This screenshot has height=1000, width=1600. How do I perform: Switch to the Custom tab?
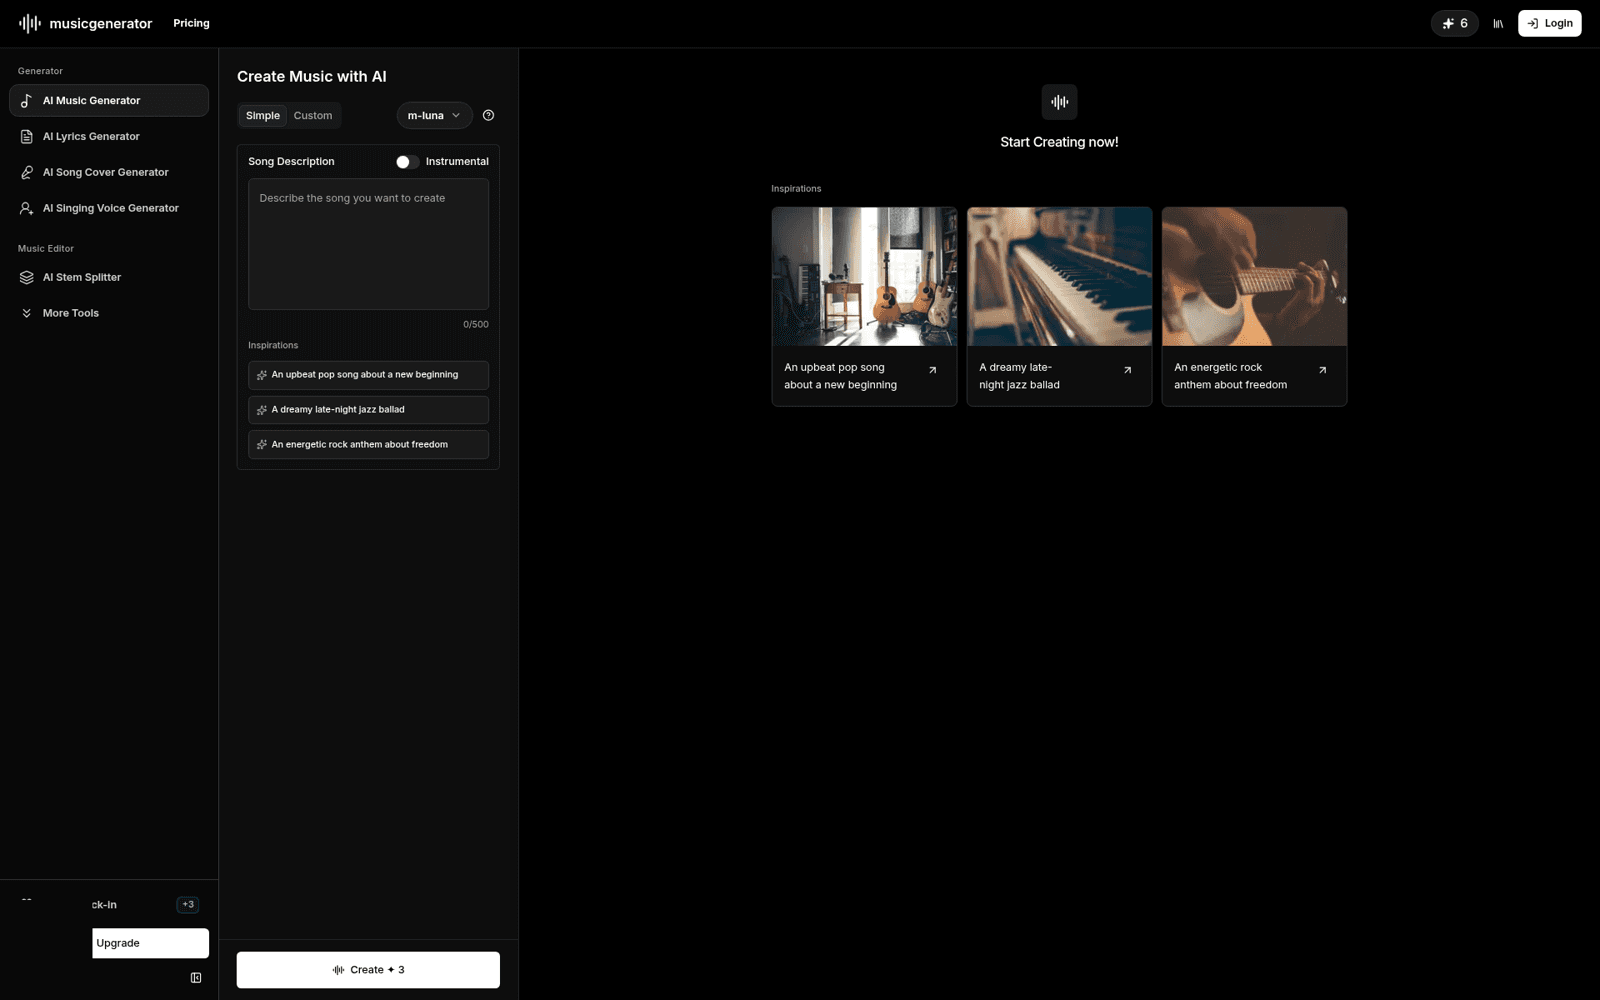click(x=313, y=116)
